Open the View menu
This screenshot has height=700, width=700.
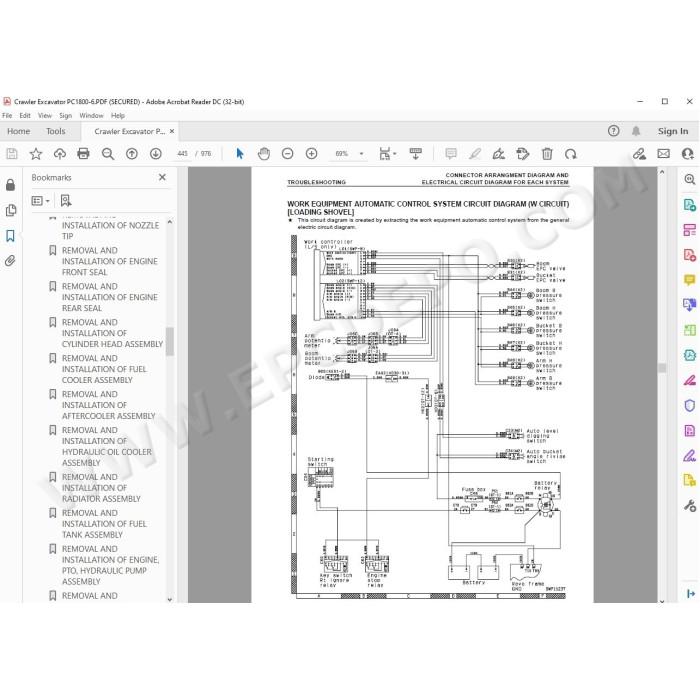coord(45,116)
